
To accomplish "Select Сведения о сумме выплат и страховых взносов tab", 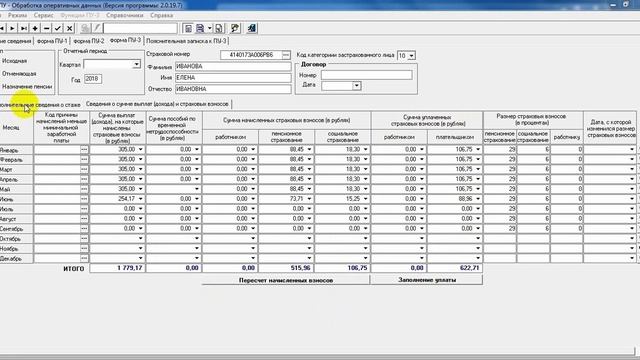I will (x=157, y=104).
